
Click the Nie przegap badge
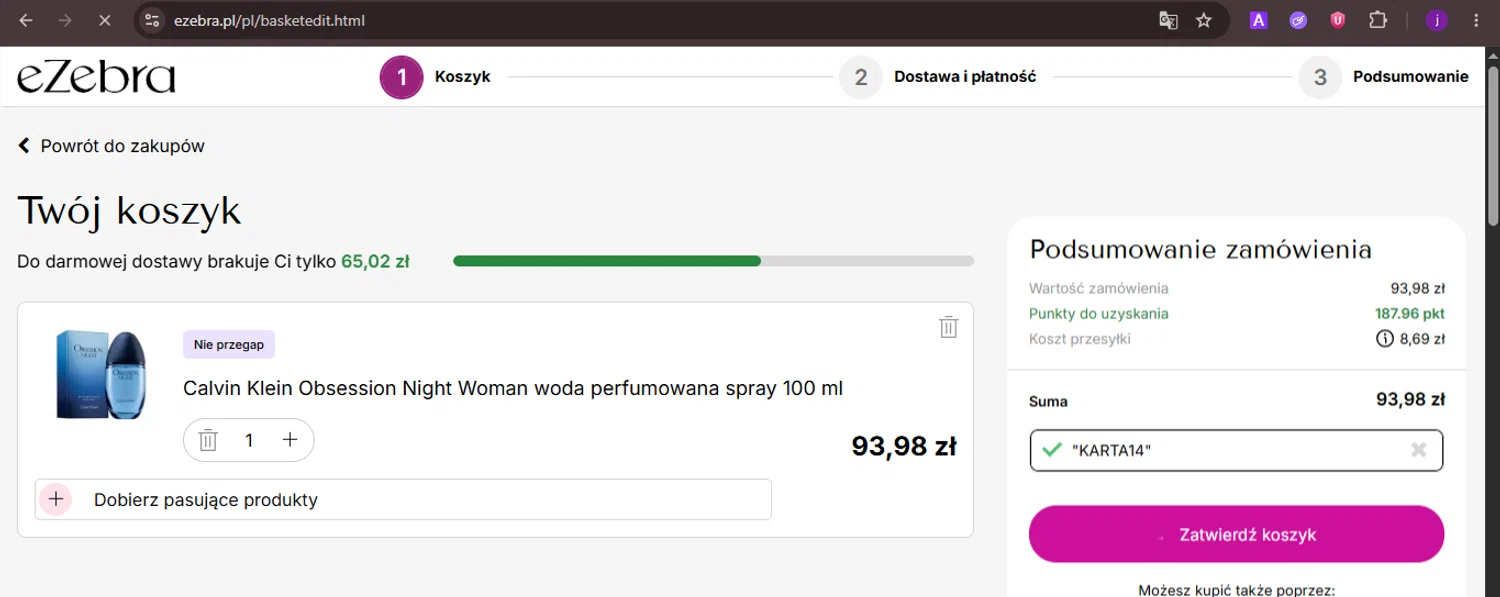click(229, 344)
